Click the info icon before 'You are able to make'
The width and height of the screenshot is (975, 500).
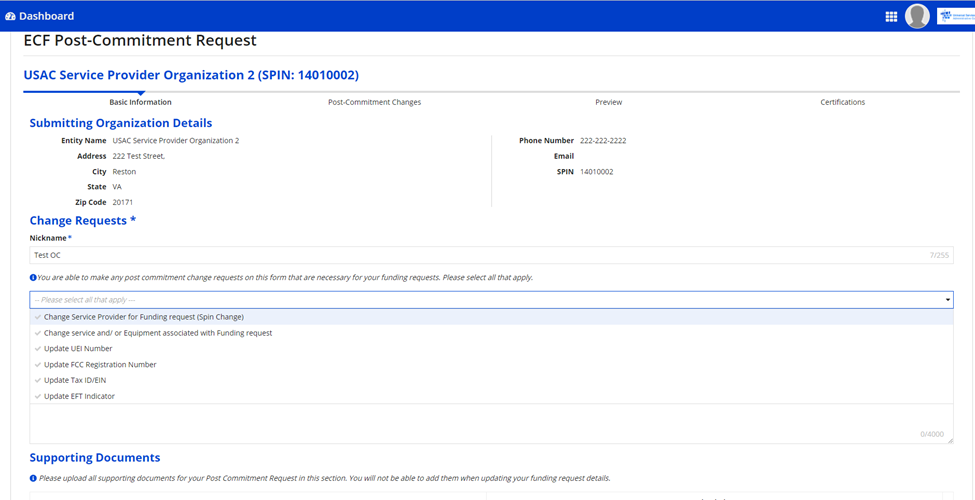click(x=33, y=277)
